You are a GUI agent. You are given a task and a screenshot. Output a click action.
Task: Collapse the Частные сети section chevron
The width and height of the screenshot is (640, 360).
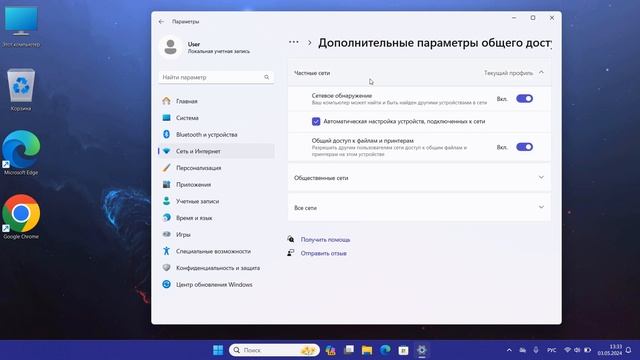(x=541, y=73)
